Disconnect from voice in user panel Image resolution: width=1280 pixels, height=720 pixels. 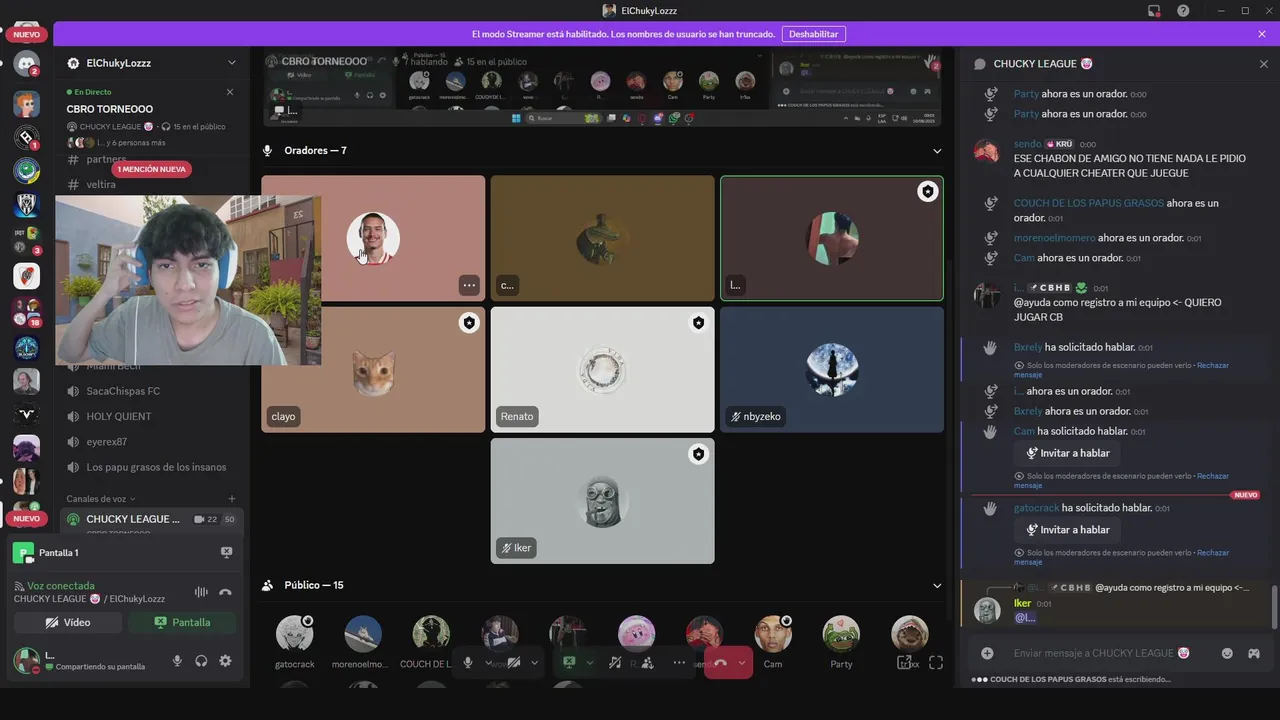[x=225, y=592]
